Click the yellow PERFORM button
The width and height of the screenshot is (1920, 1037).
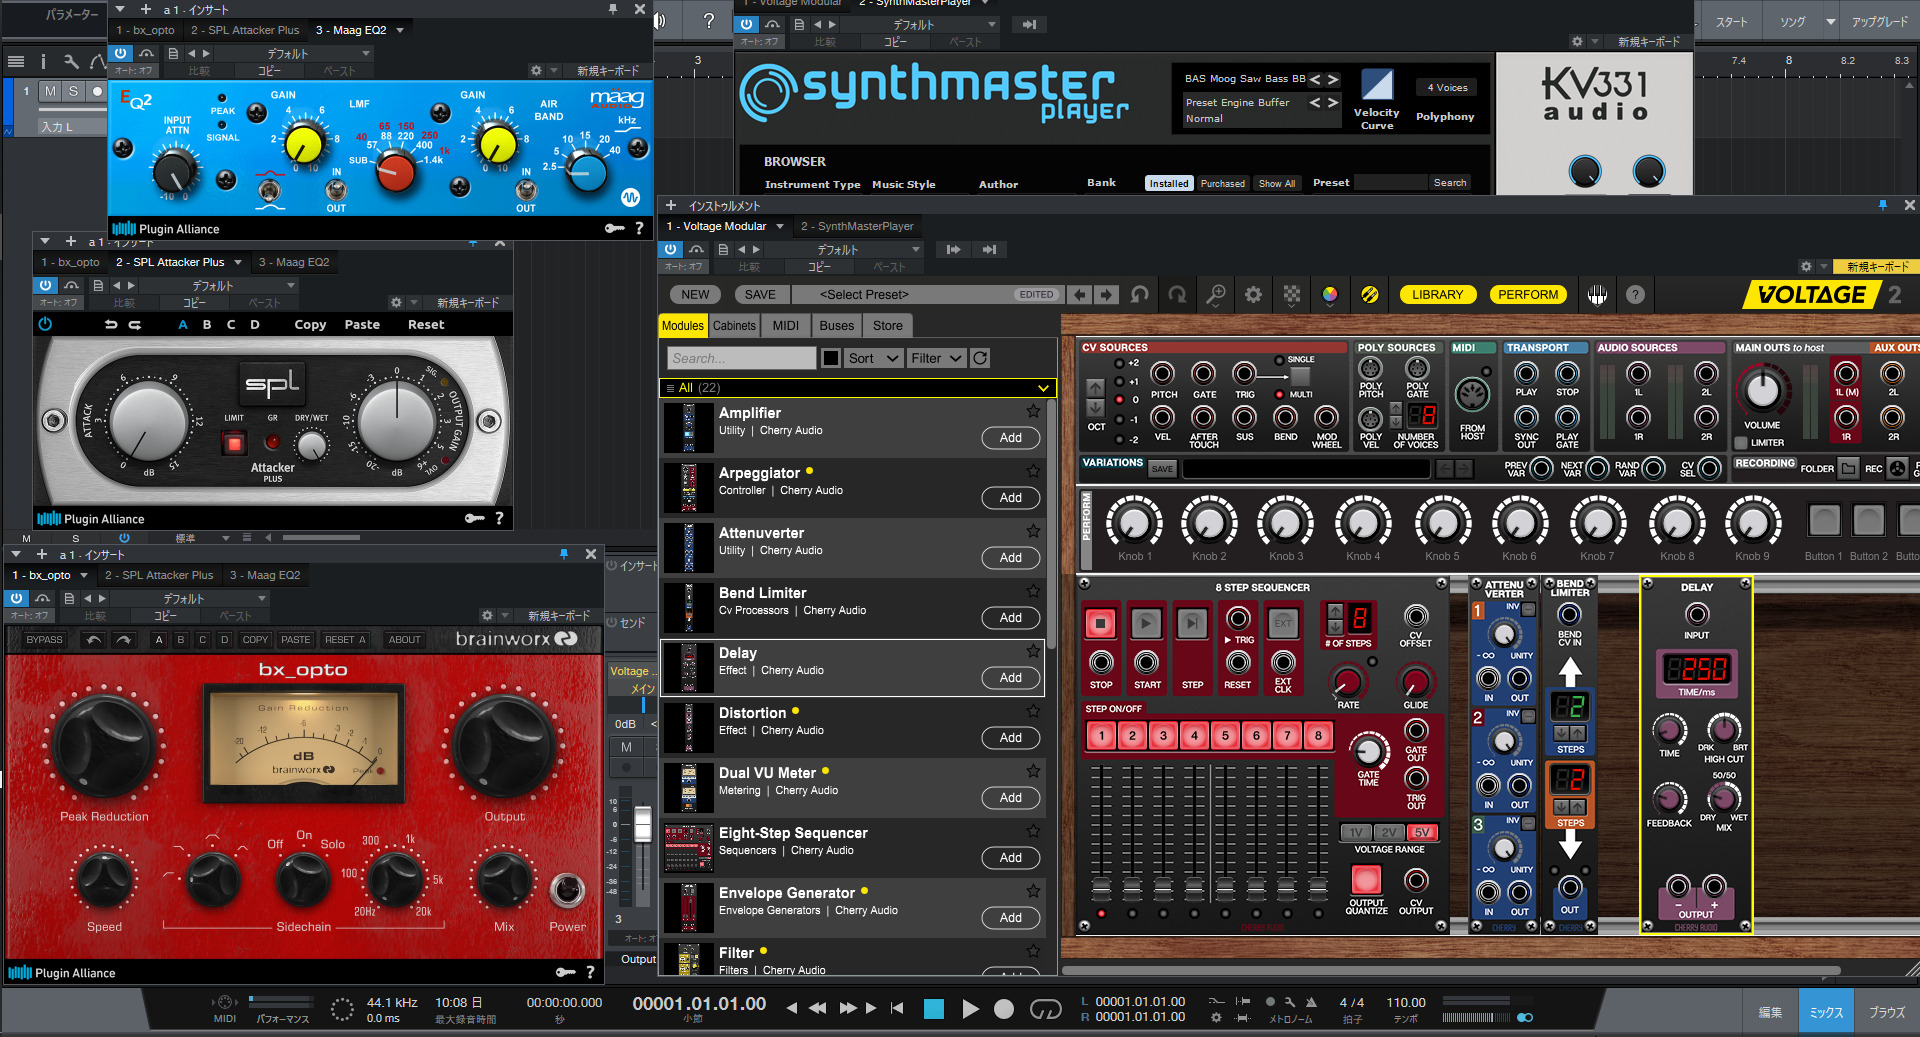(x=1528, y=295)
